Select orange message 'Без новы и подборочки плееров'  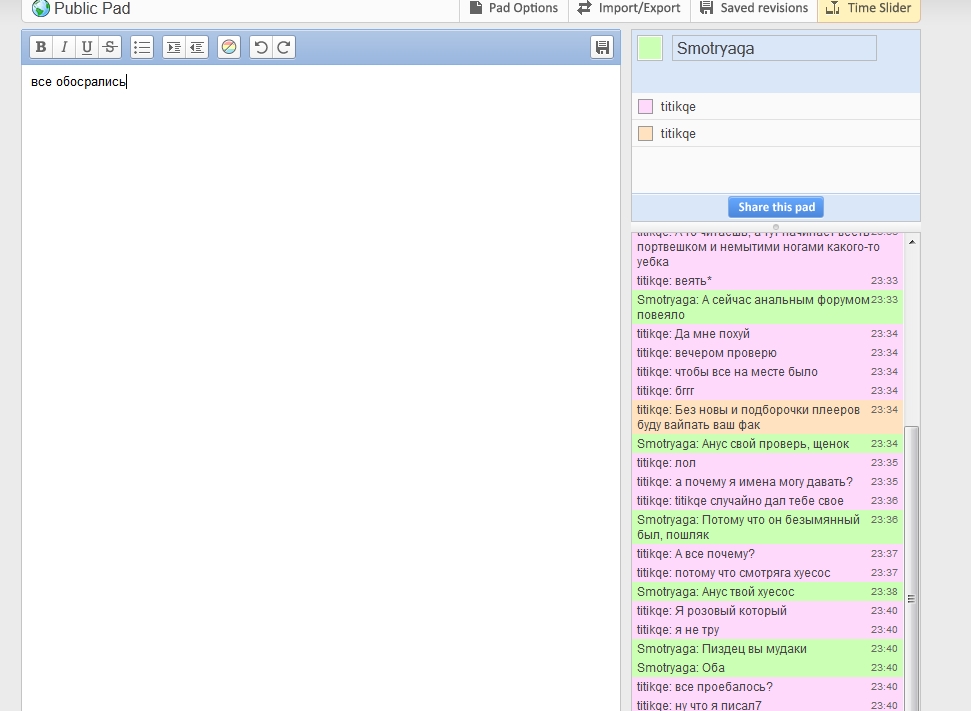click(767, 417)
